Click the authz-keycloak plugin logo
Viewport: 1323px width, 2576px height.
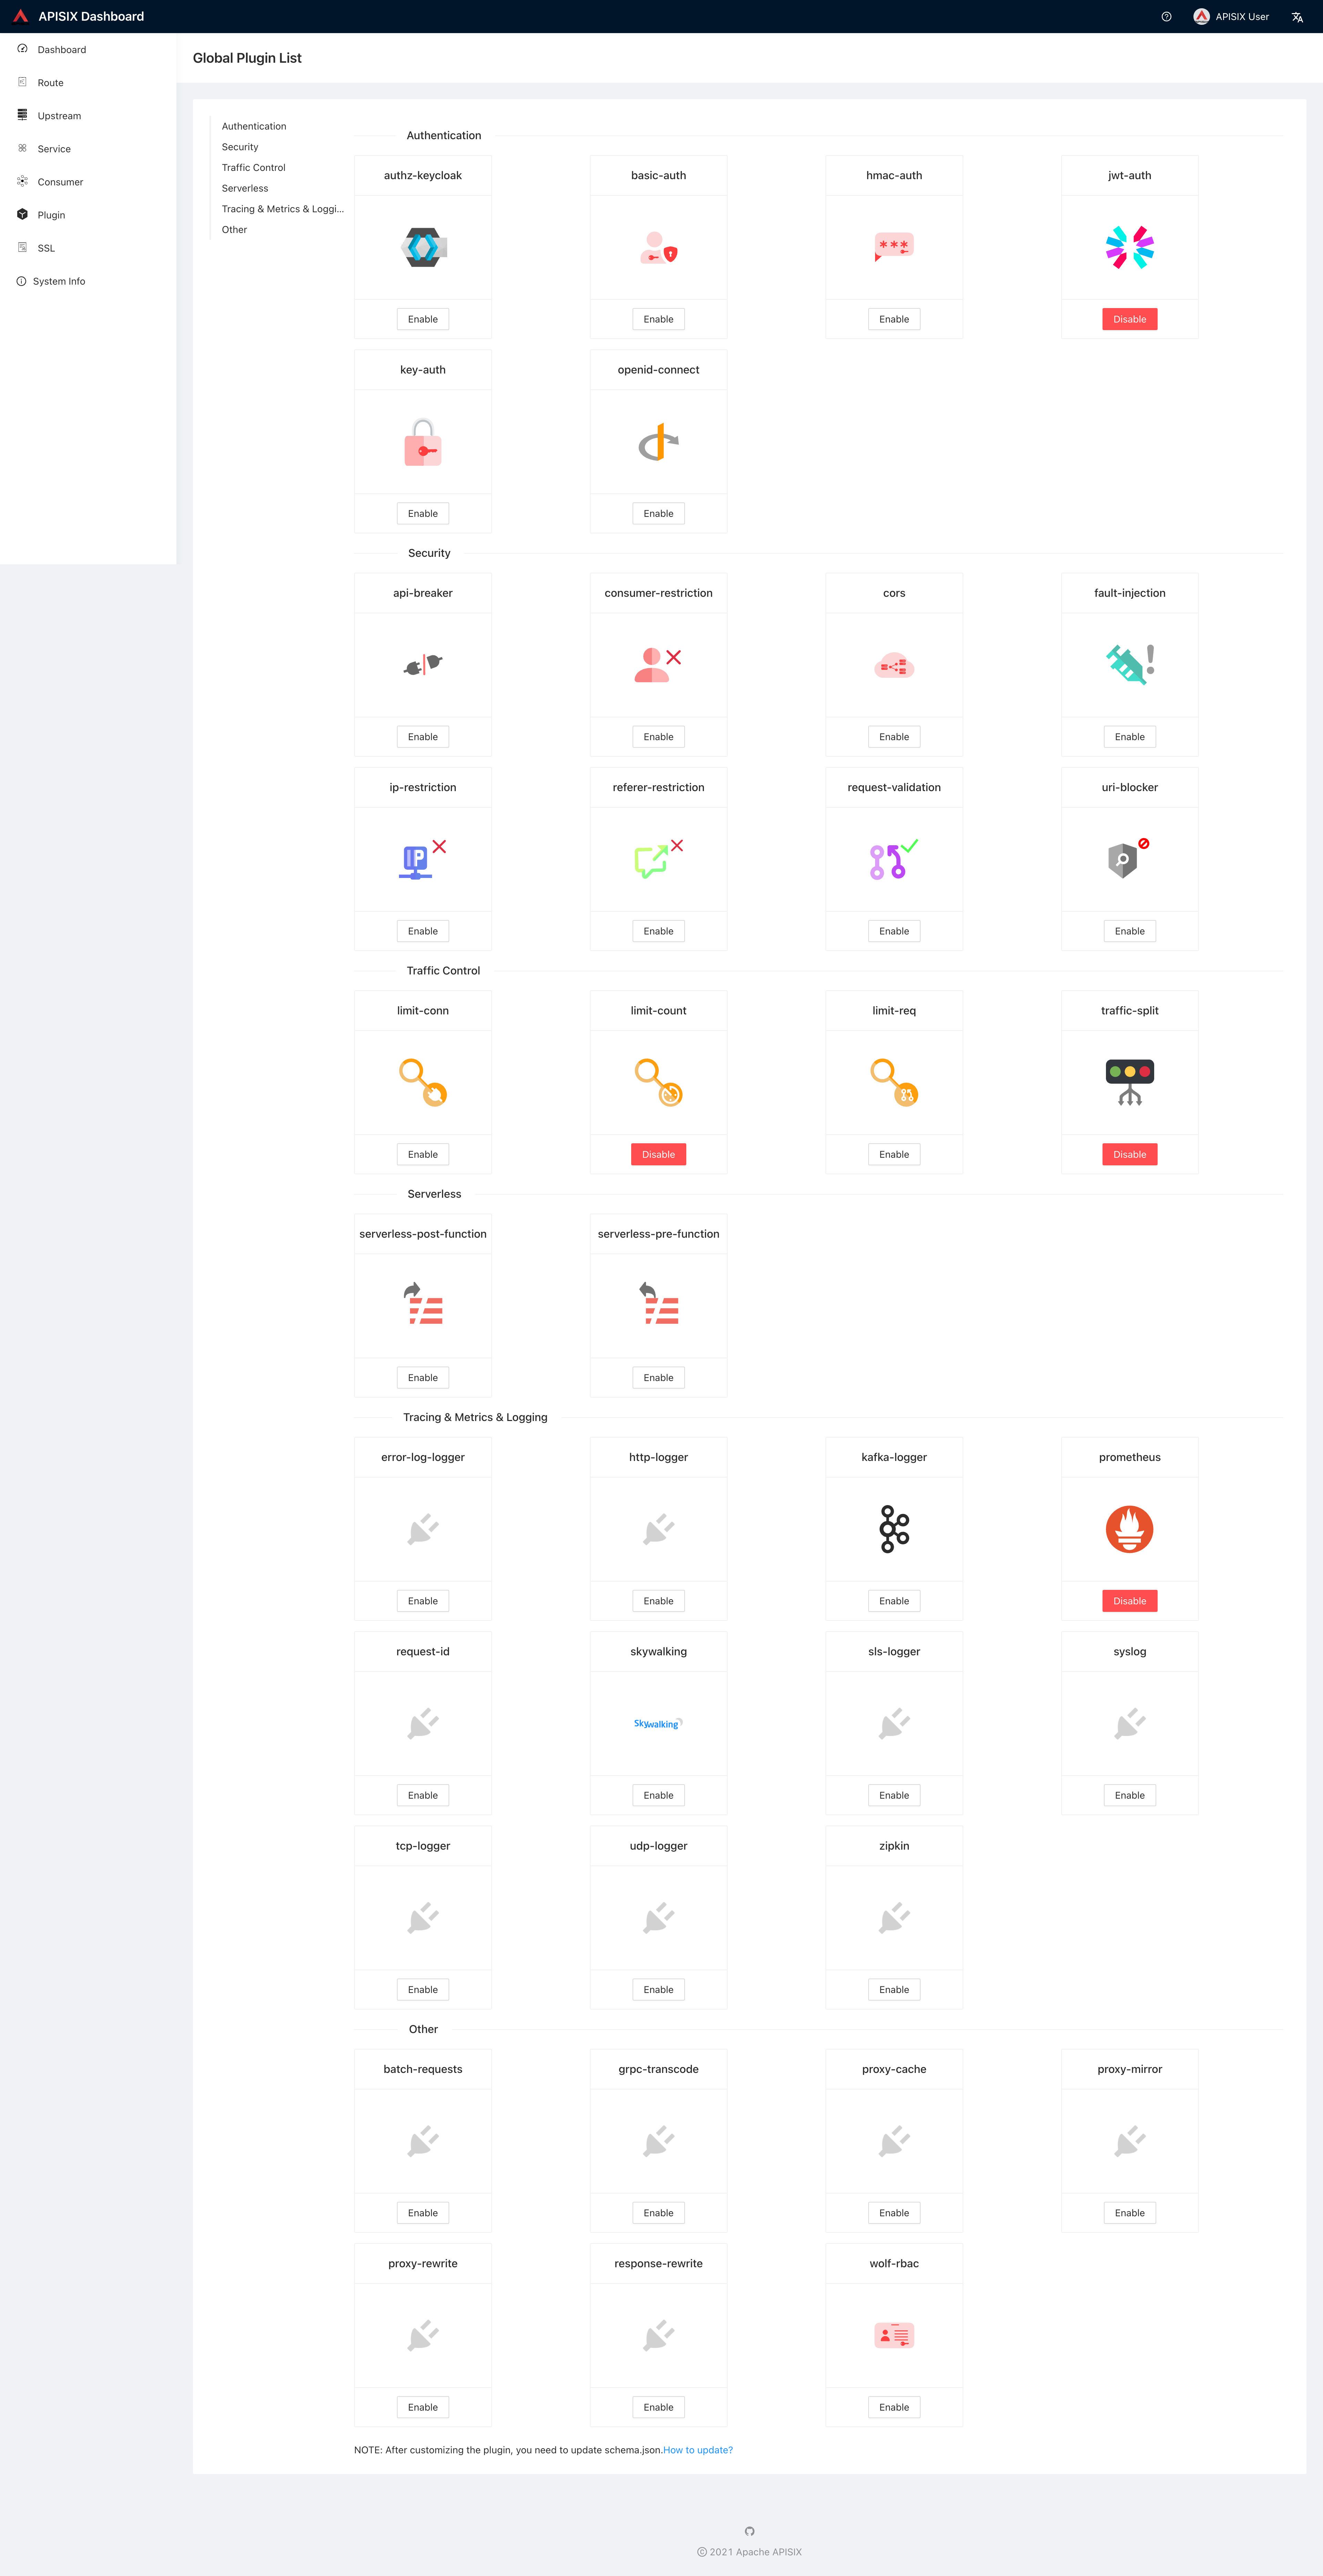(423, 247)
